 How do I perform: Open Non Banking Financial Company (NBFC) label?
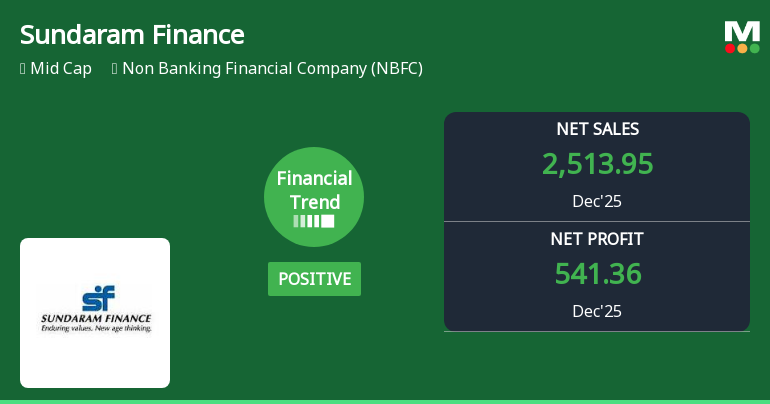(x=272, y=69)
